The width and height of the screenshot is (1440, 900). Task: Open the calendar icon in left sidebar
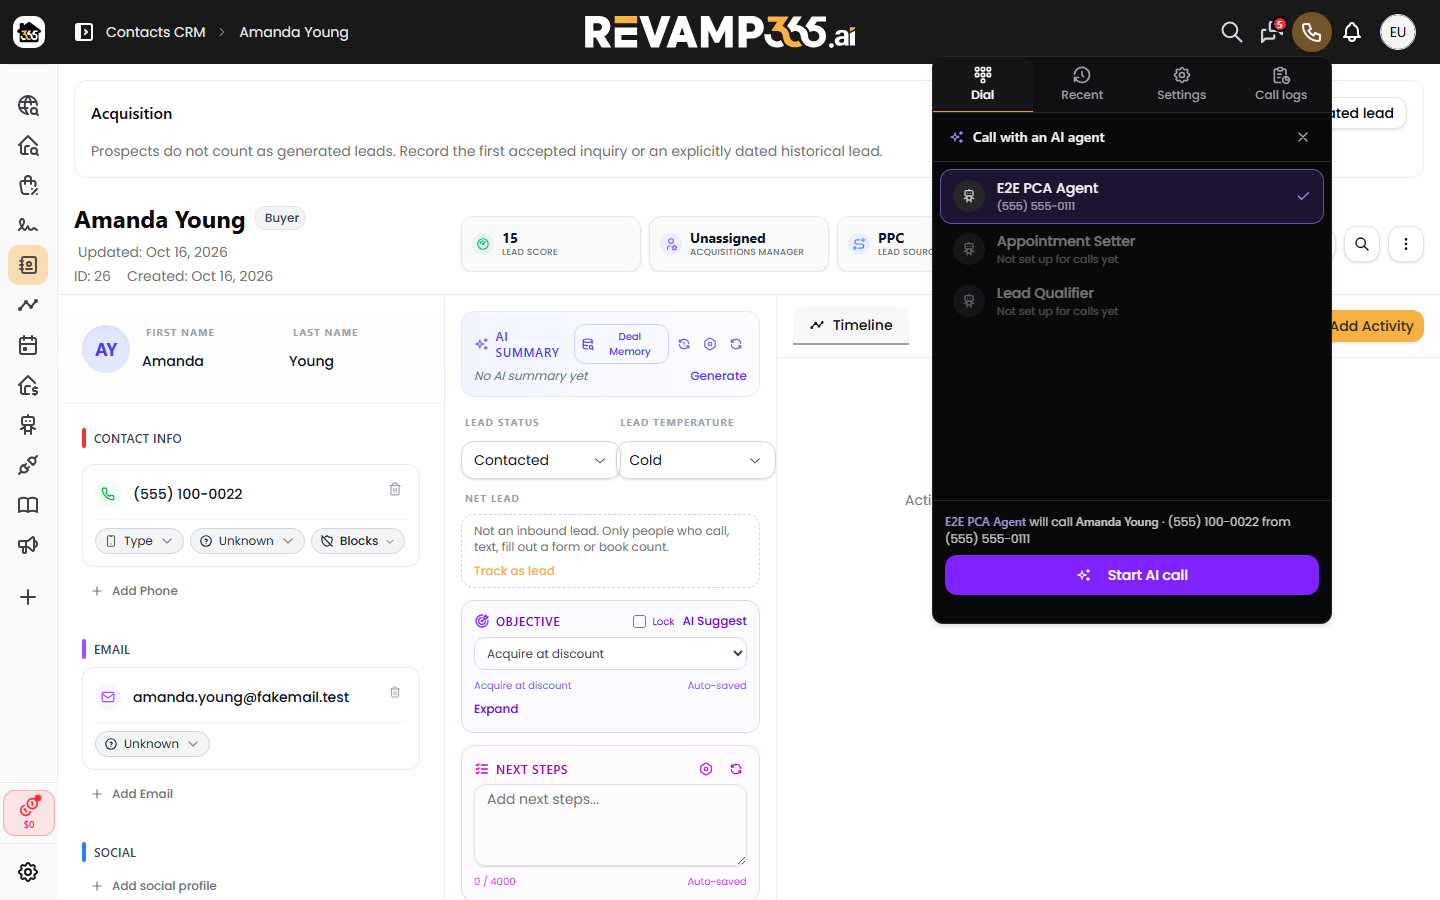coord(28,345)
